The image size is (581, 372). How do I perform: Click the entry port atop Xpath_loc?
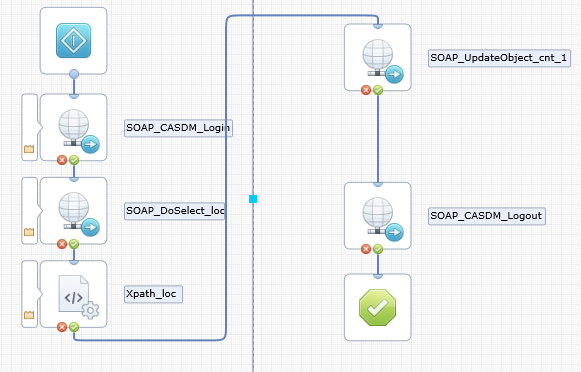tap(74, 262)
